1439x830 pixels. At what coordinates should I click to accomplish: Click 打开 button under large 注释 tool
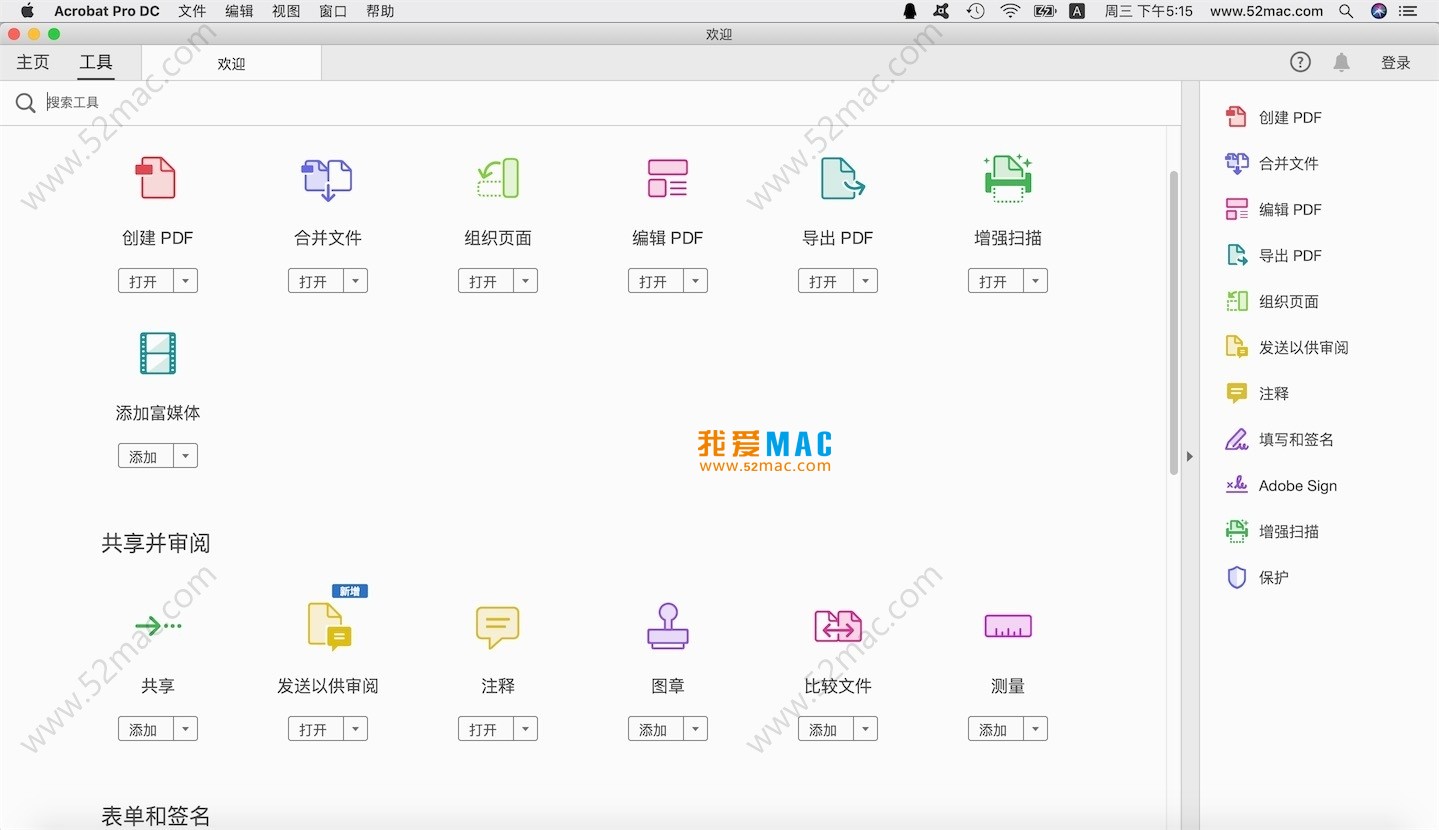click(486, 729)
